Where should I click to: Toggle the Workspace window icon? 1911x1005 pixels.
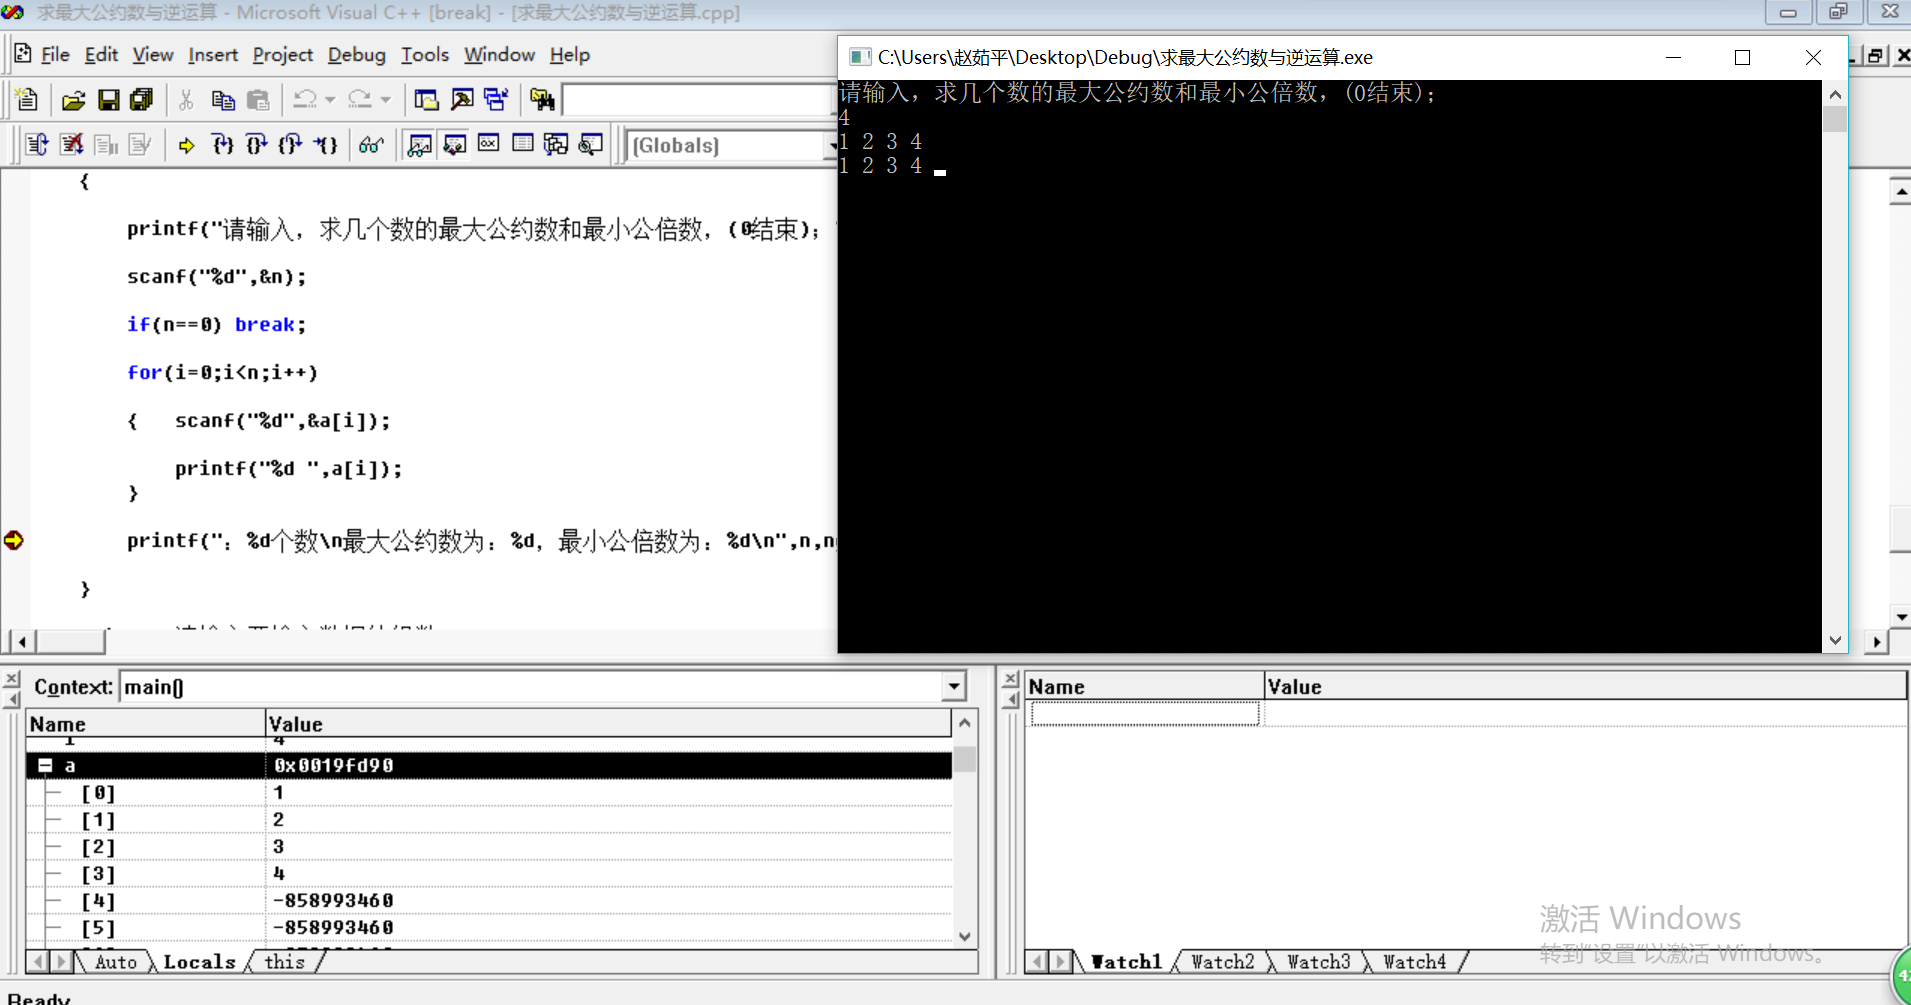427,100
